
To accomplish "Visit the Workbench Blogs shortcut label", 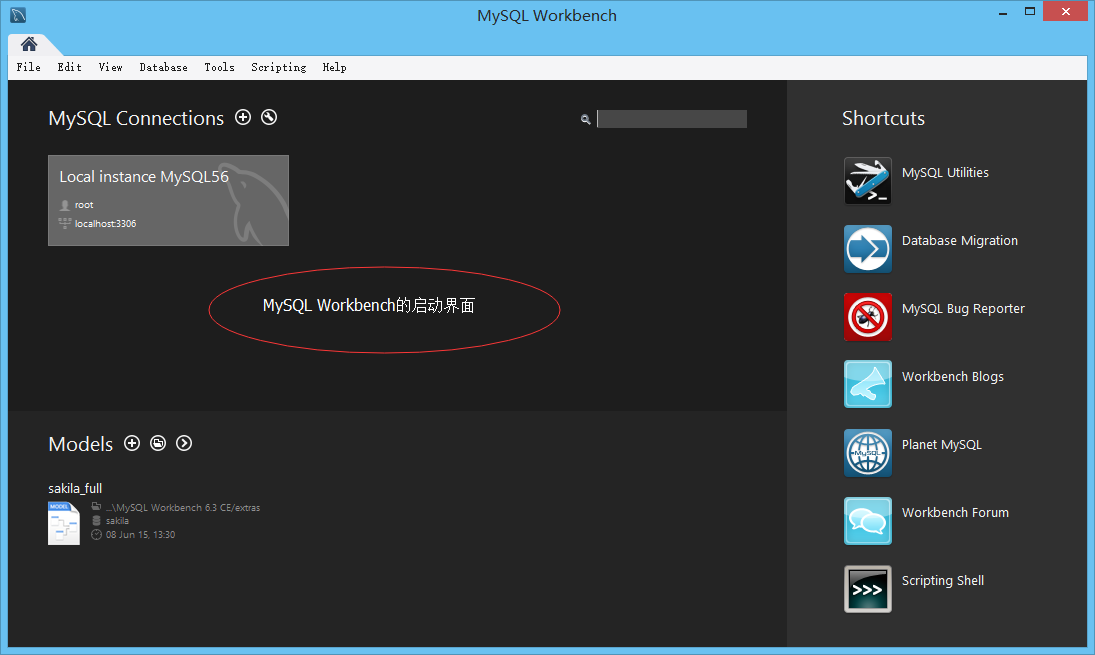I will pos(953,376).
